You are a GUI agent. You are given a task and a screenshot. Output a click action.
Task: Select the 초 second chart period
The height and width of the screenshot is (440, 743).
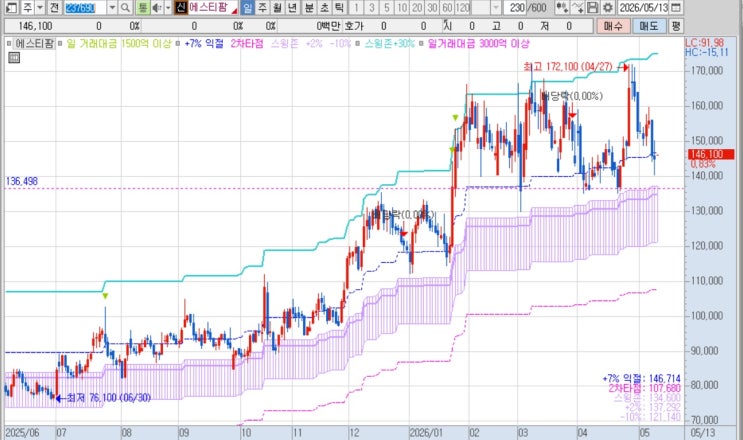(324, 8)
